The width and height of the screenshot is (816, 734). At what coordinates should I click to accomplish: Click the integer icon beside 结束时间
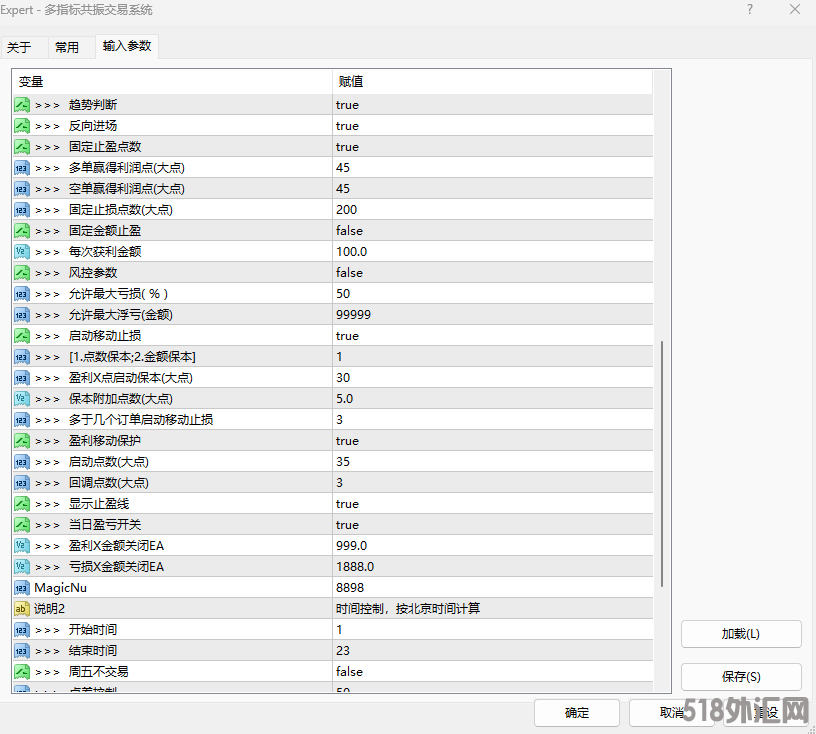click(x=22, y=651)
